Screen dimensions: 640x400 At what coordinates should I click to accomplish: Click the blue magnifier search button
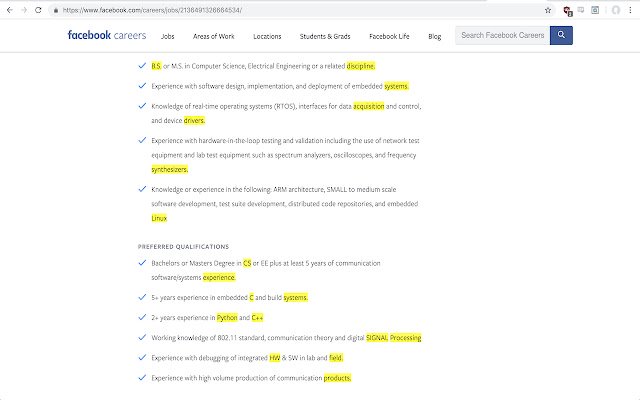click(x=561, y=35)
